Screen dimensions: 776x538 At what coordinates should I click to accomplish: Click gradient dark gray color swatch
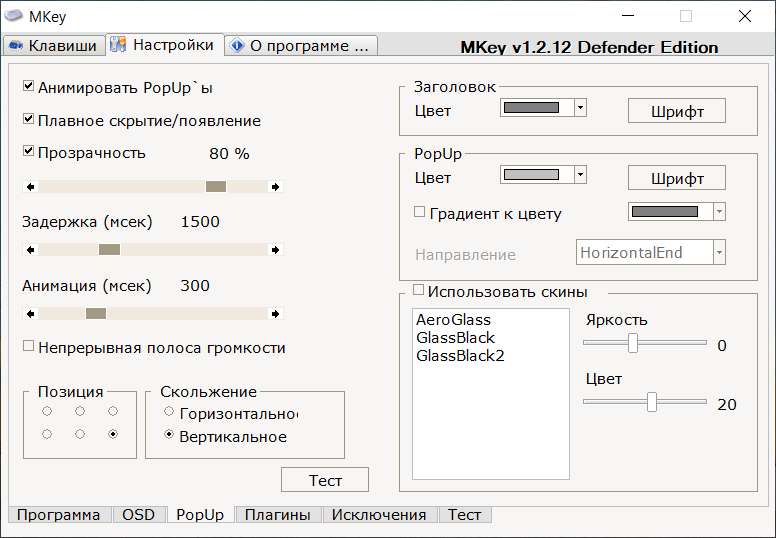pos(665,212)
